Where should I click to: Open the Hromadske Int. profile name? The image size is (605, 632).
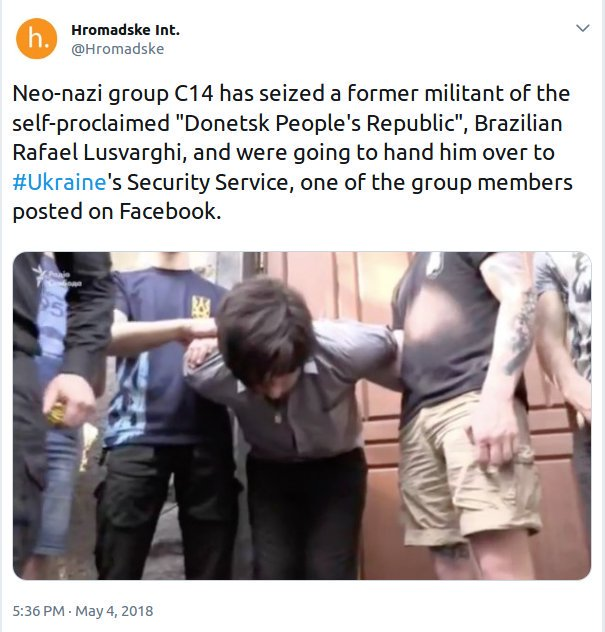[125, 30]
